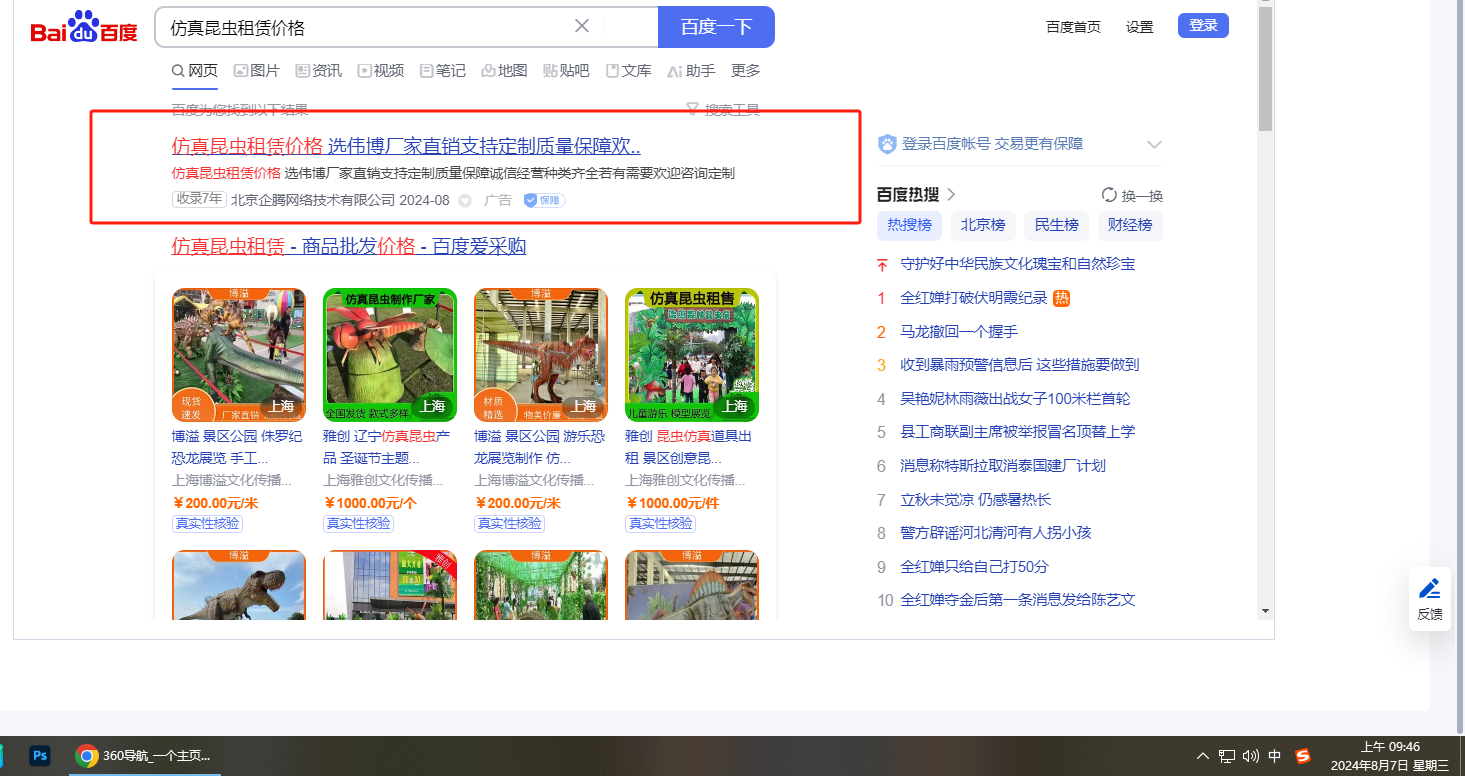Open product link 博溢 景区公园 游乐恐龙展览制作

pos(541,447)
